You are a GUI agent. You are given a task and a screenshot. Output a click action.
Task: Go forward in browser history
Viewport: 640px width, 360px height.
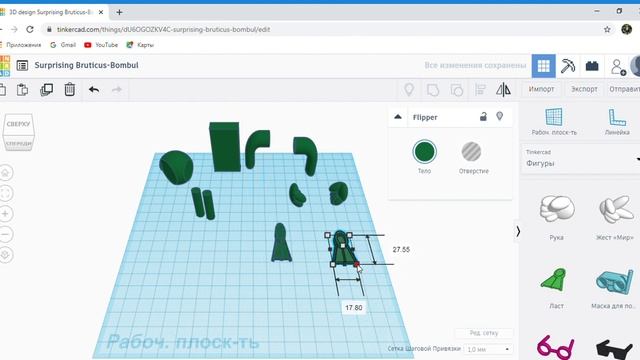pos(14,29)
